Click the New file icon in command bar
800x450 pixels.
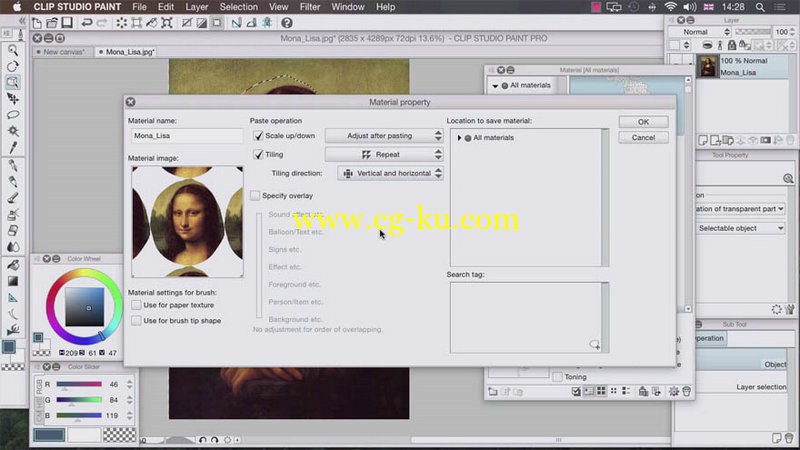click(37, 23)
